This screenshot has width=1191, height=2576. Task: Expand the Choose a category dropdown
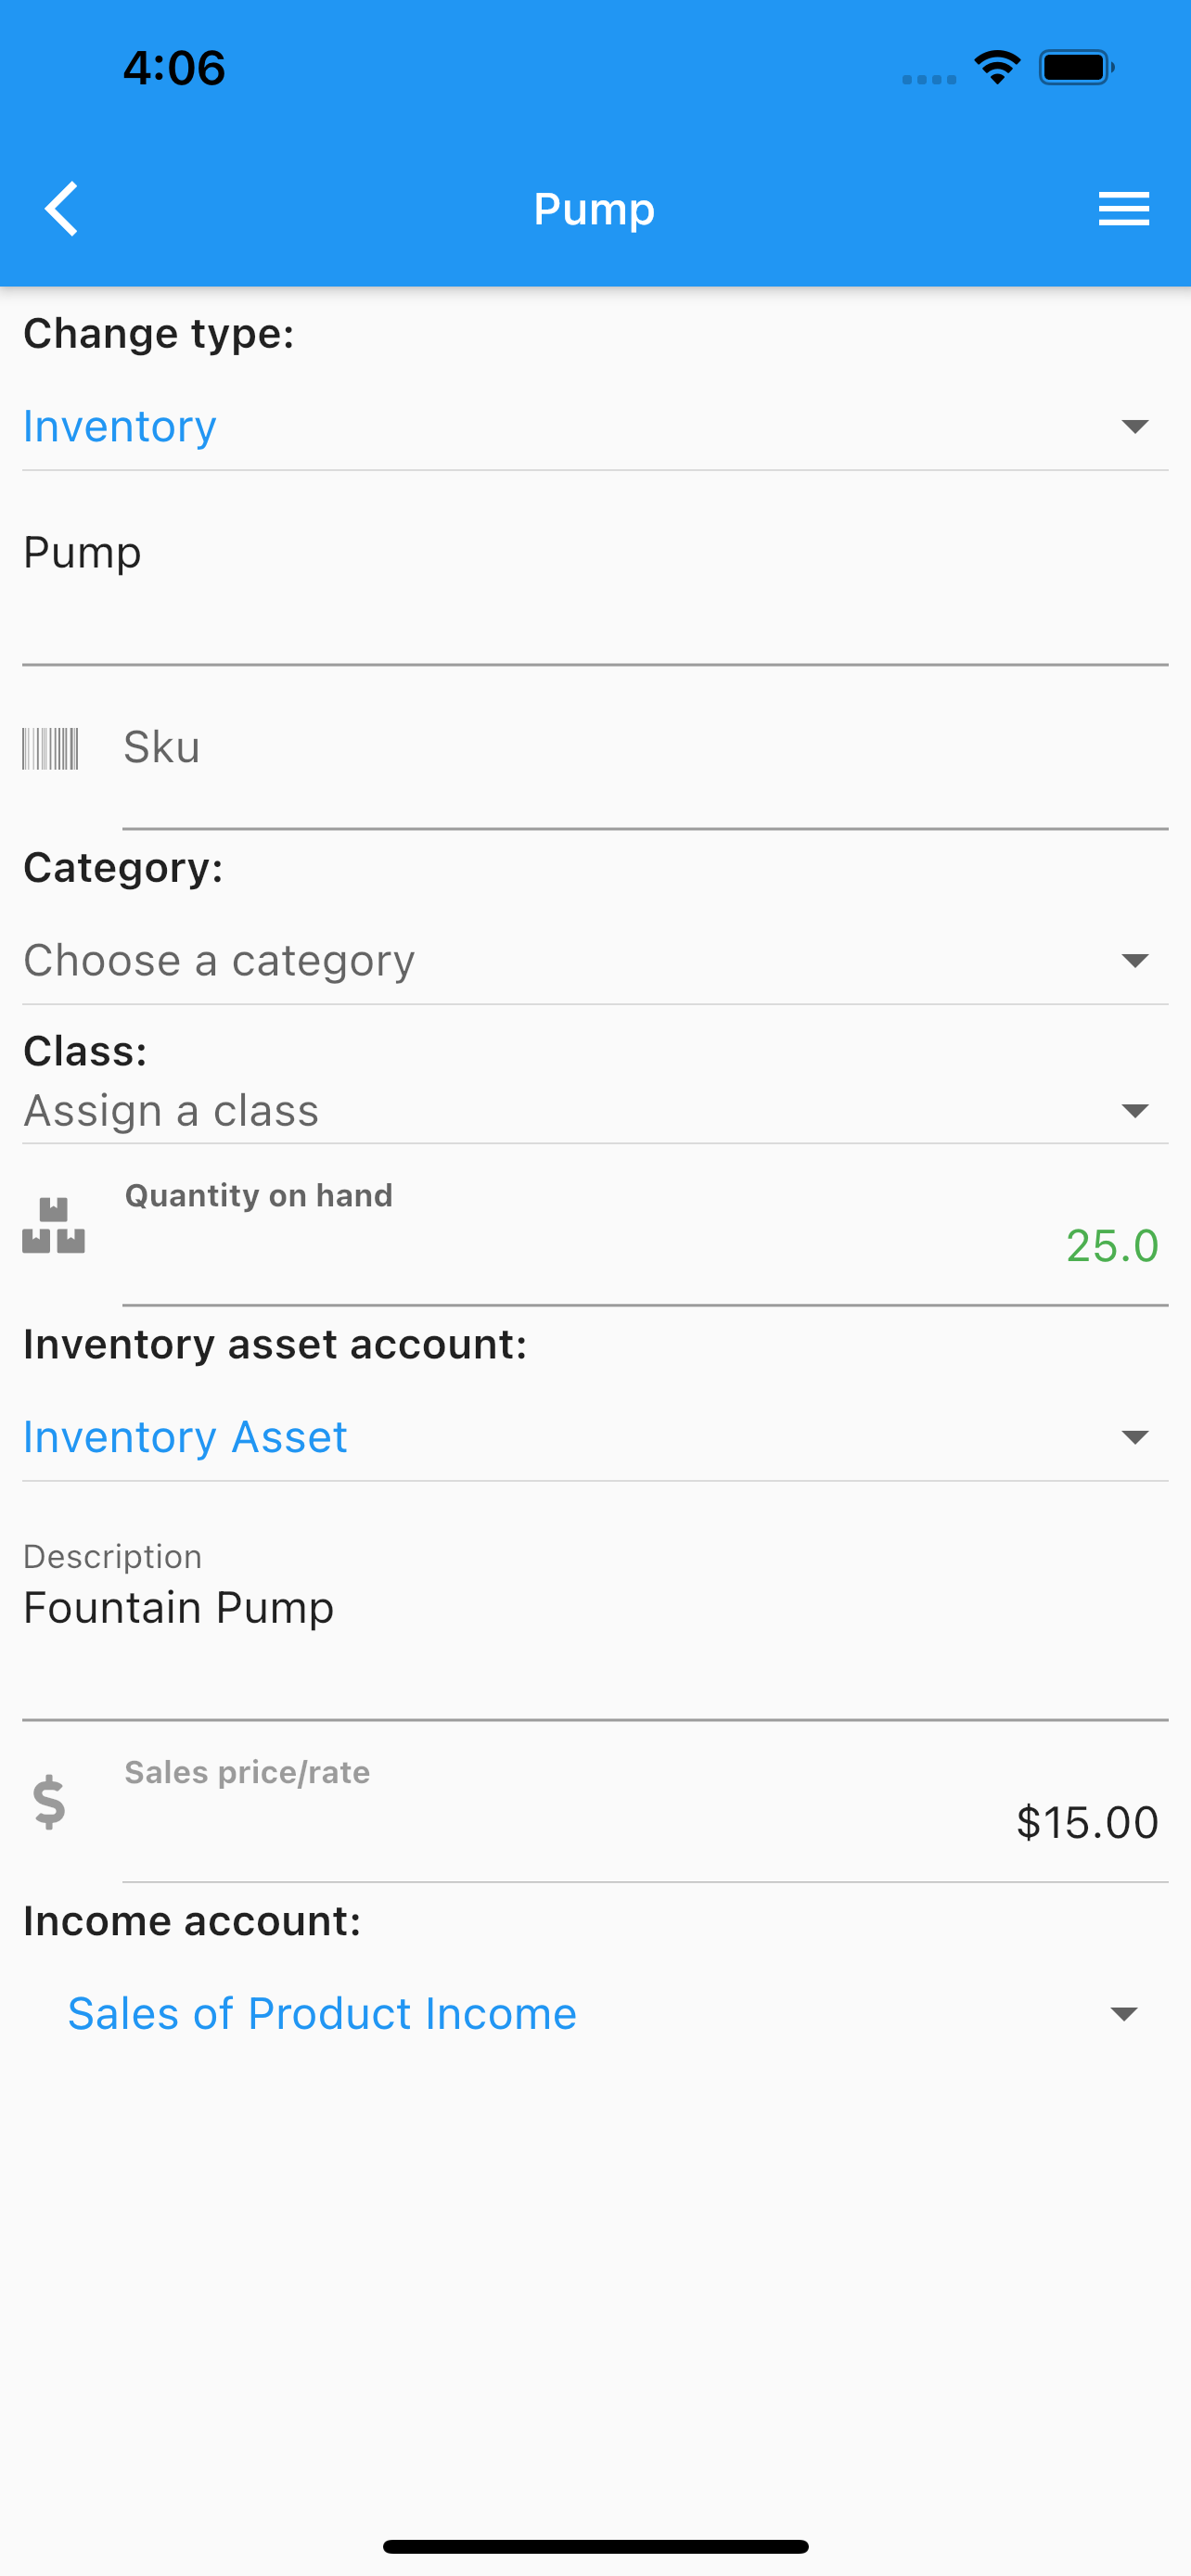click(x=595, y=961)
